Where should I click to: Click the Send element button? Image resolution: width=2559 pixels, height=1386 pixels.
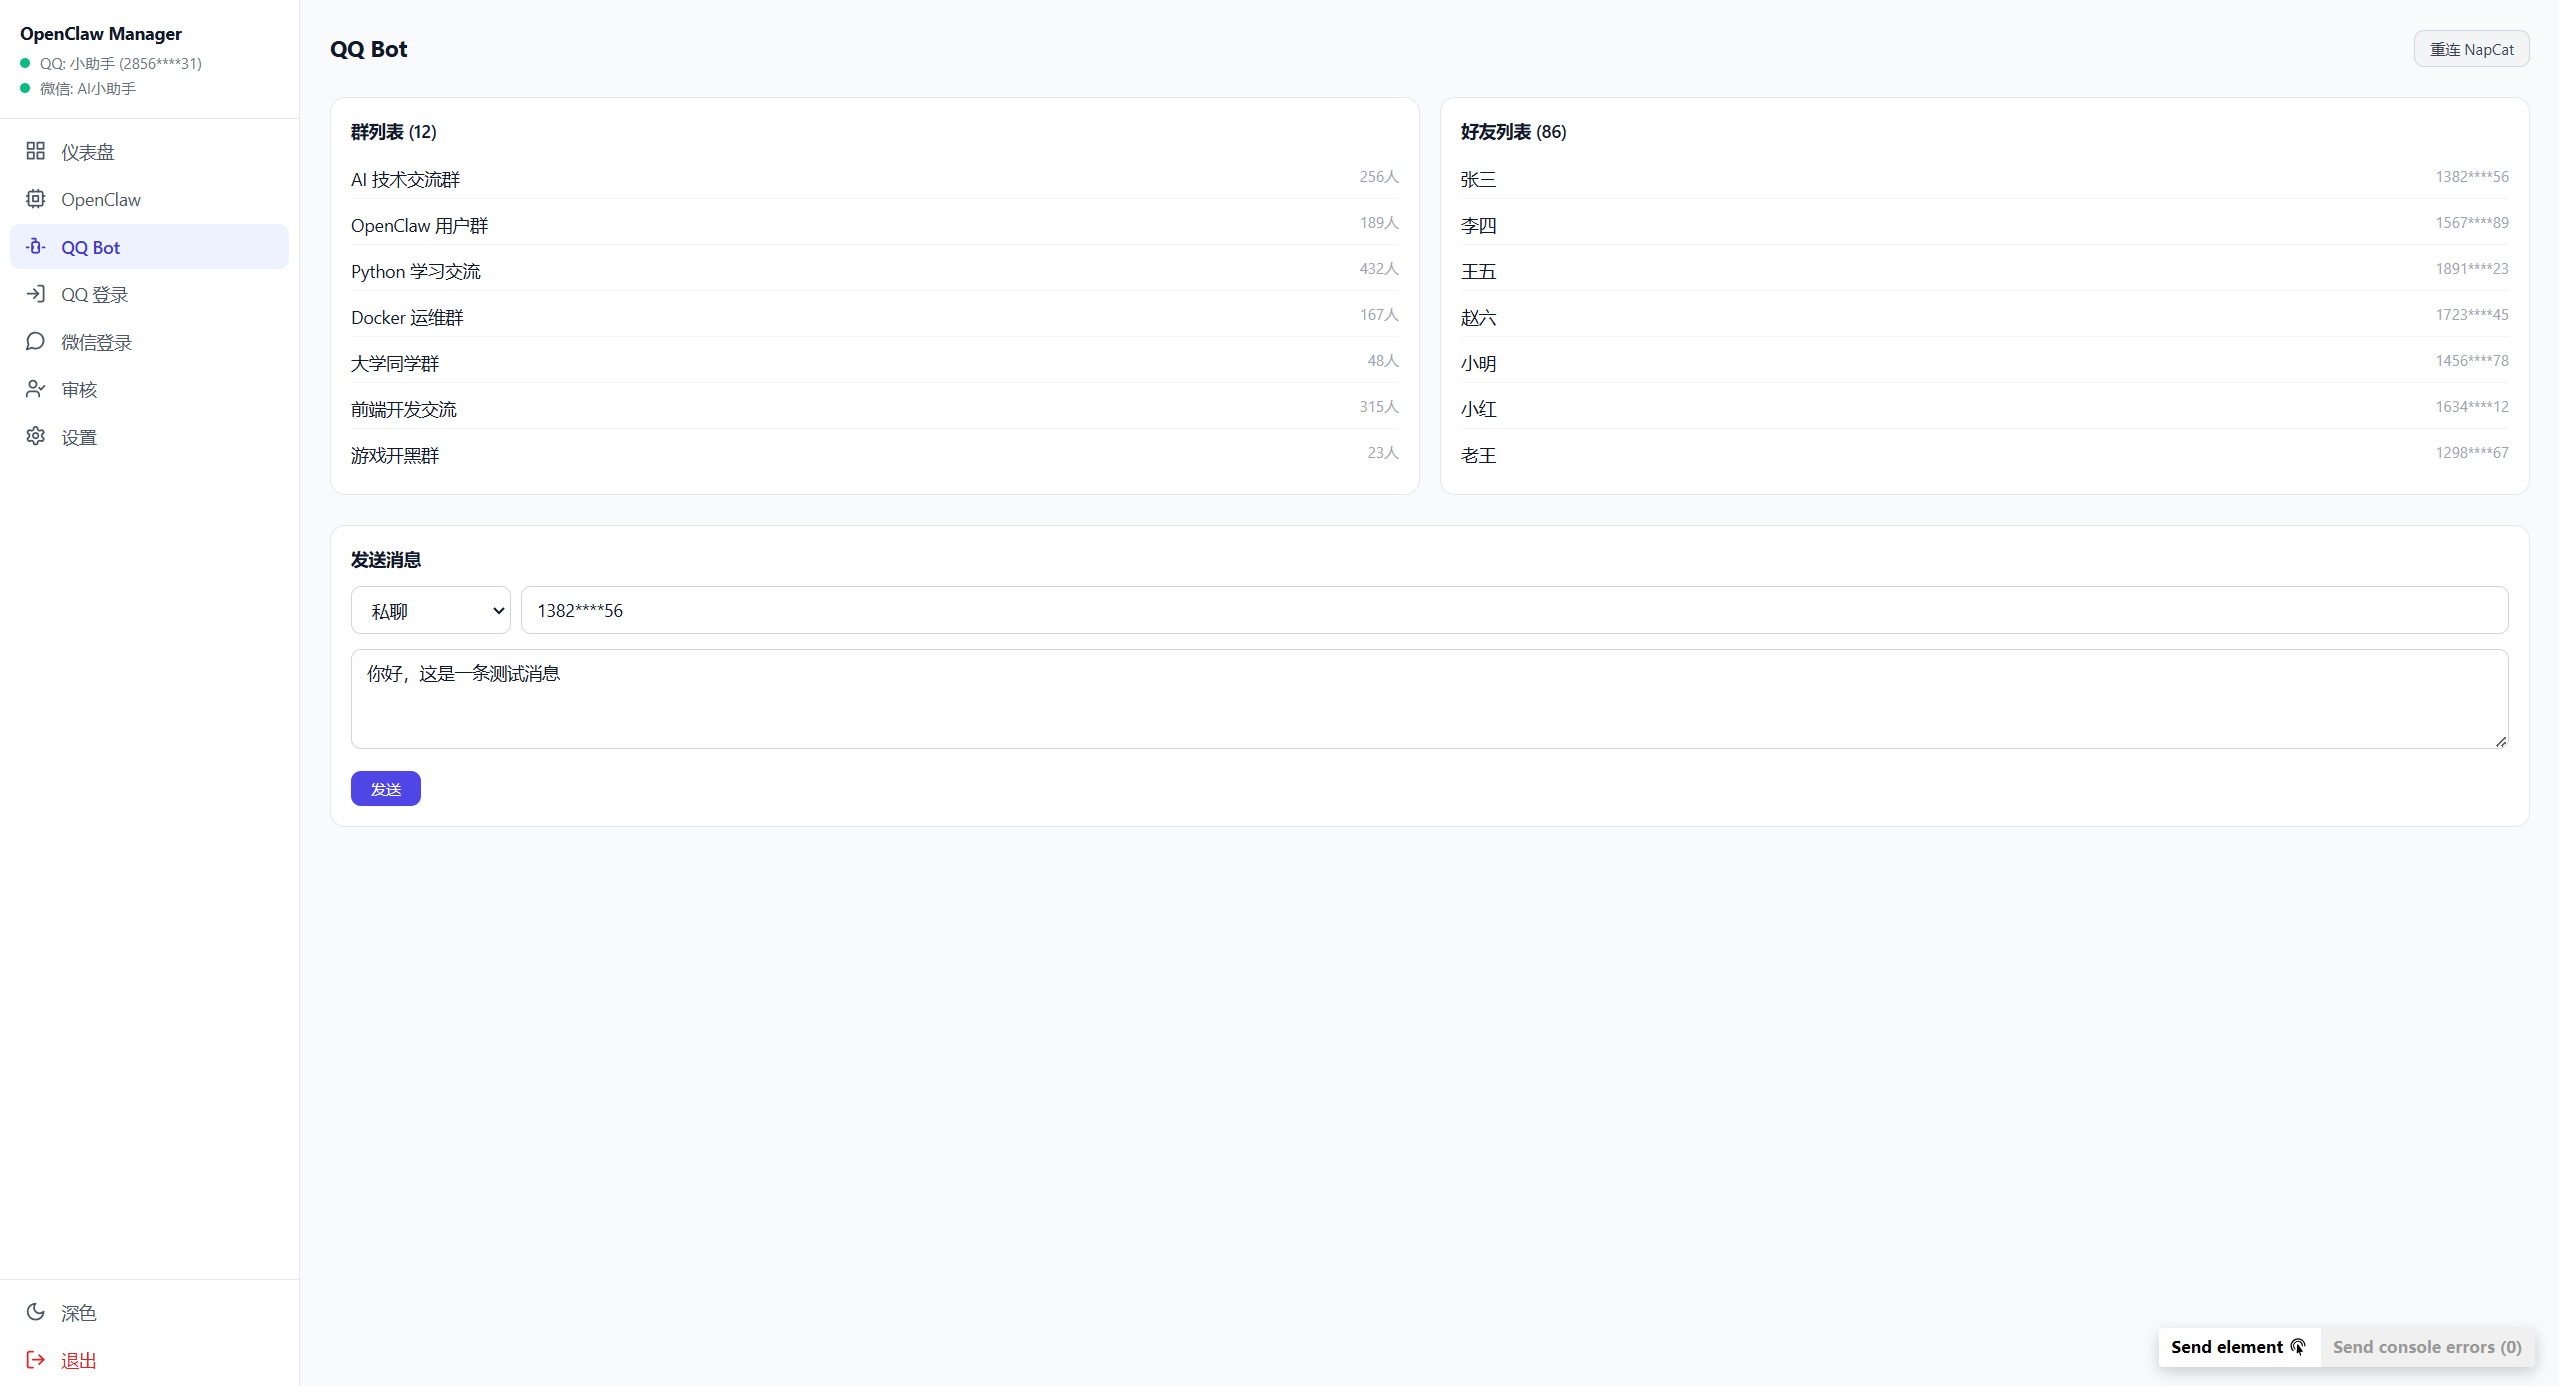[2238, 1347]
